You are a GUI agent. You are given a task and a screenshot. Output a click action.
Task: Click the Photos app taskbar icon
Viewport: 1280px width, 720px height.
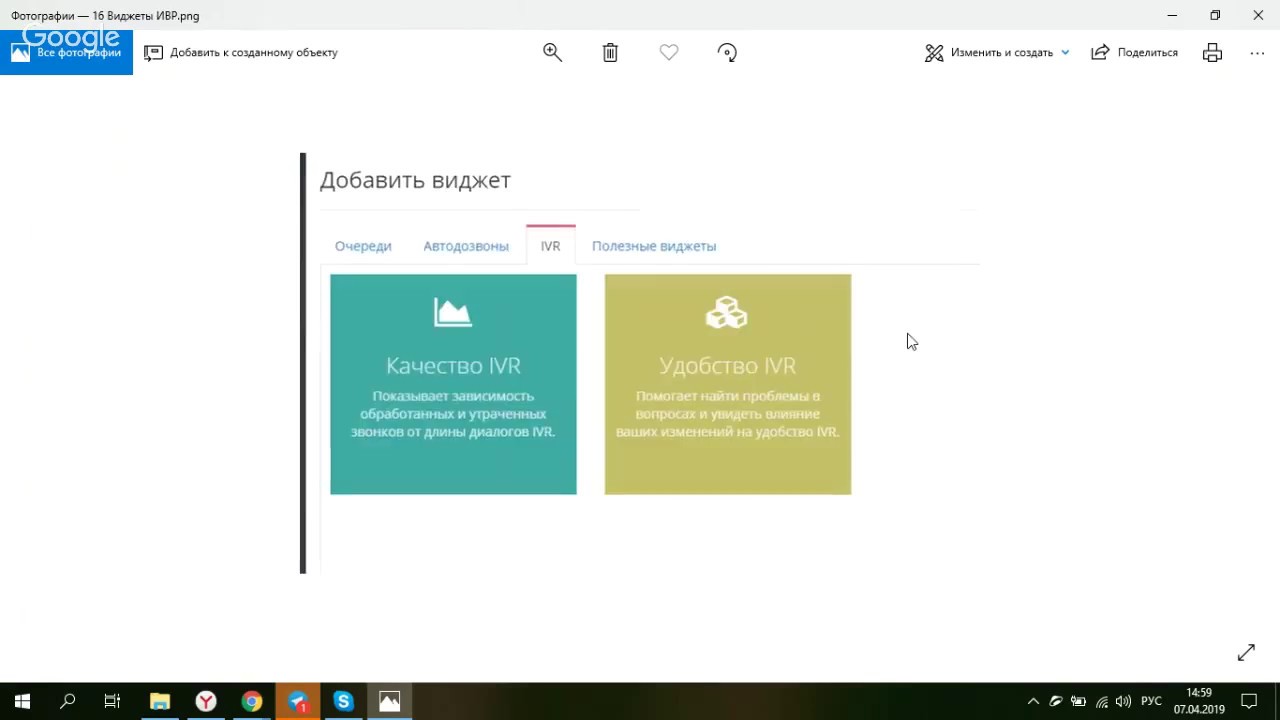point(390,701)
